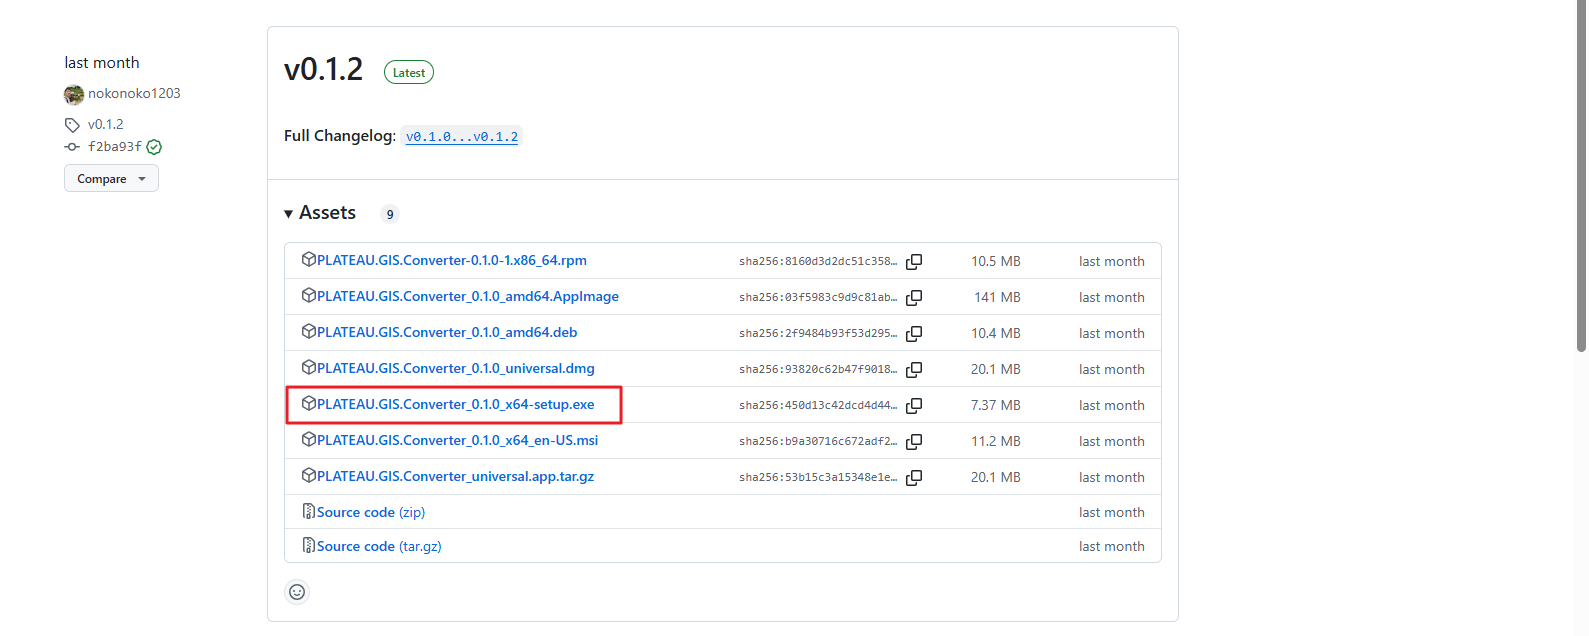Viewport: 1589px width, 636px height.
Task: Open the v0.1.0...v0.1.2 changelog link
Action: (462, 137)
